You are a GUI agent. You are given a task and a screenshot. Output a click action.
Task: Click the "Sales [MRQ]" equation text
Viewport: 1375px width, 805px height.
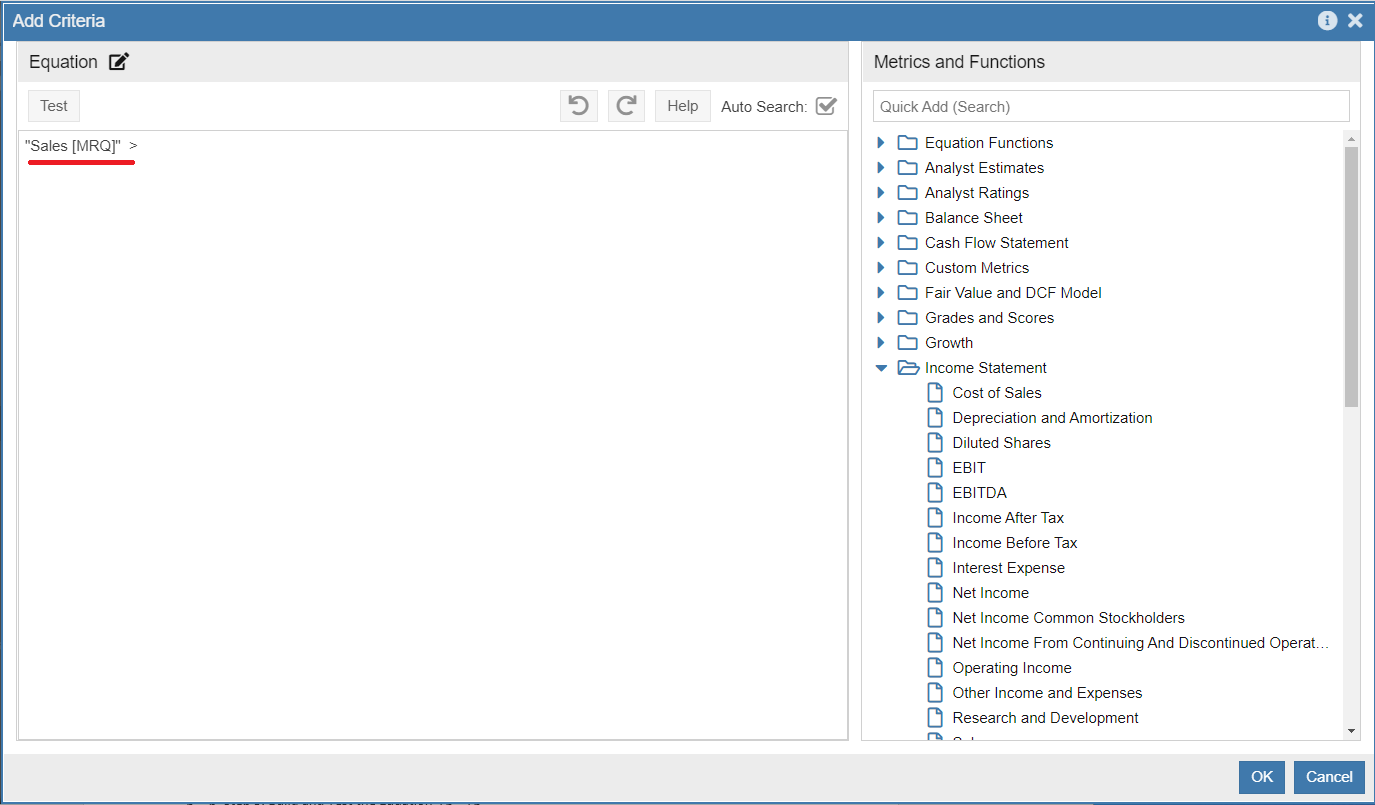pyautogui.click(x=73, y=146)
